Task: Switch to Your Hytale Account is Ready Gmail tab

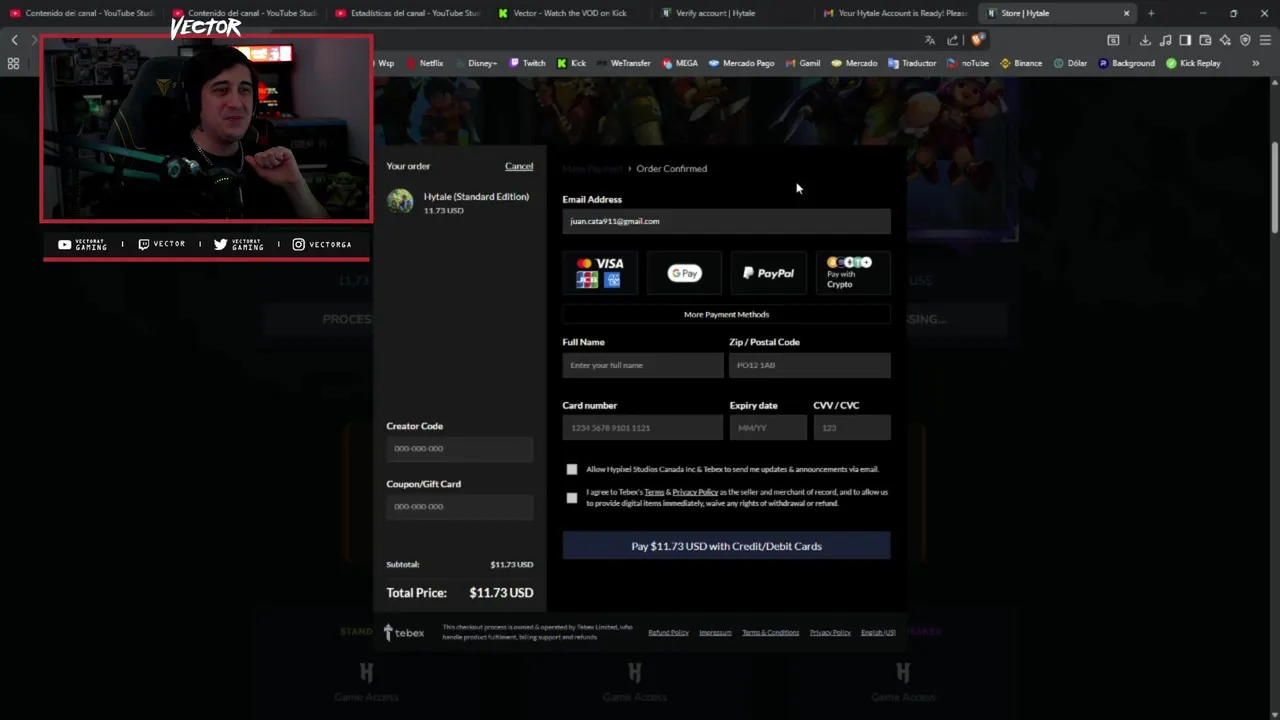Action: (895, 13)
